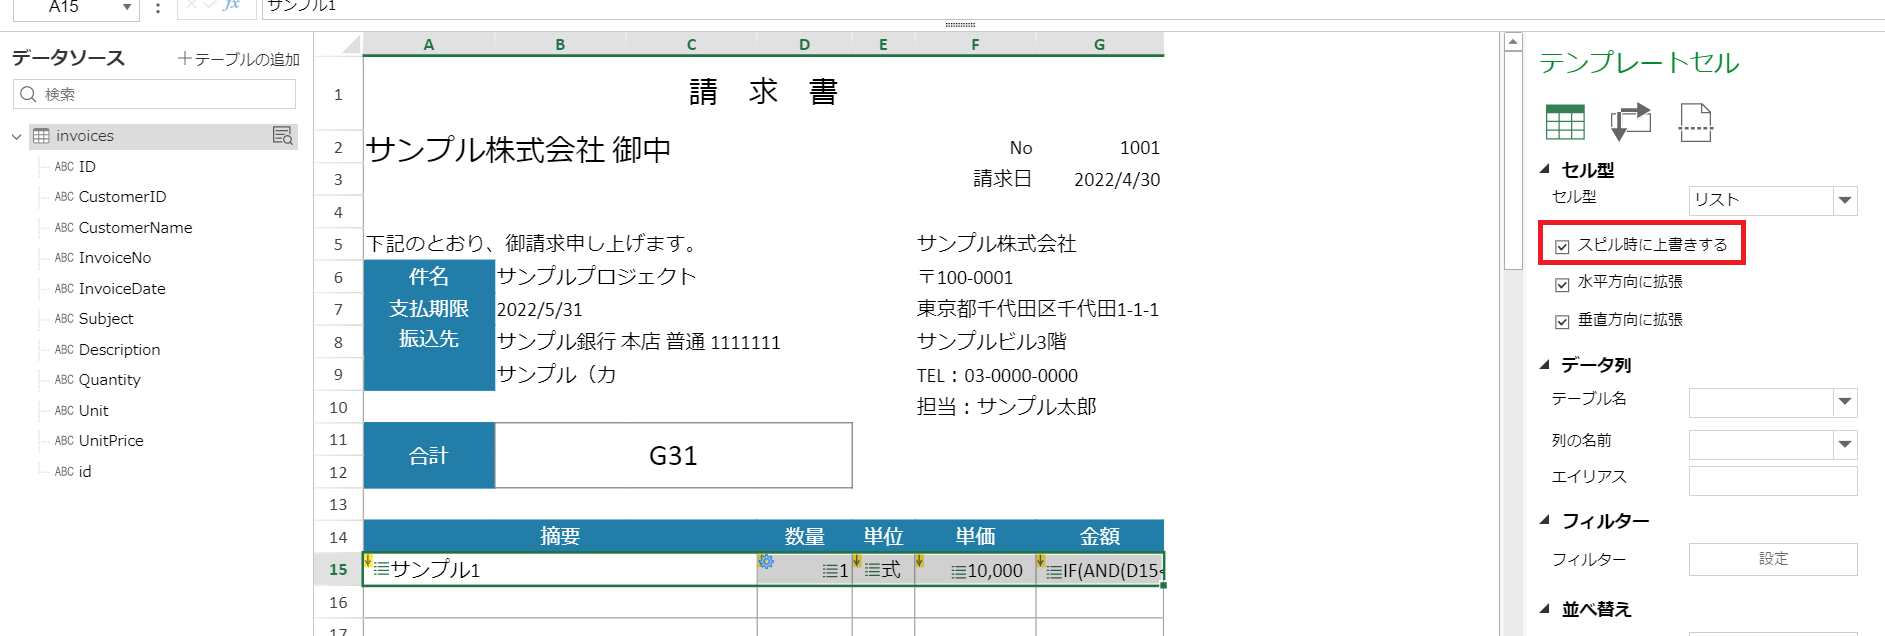Click the フィルター 設定 button
Image resolution: width=1885 pixels, height=636 pixels.
tap(1773, 559)
